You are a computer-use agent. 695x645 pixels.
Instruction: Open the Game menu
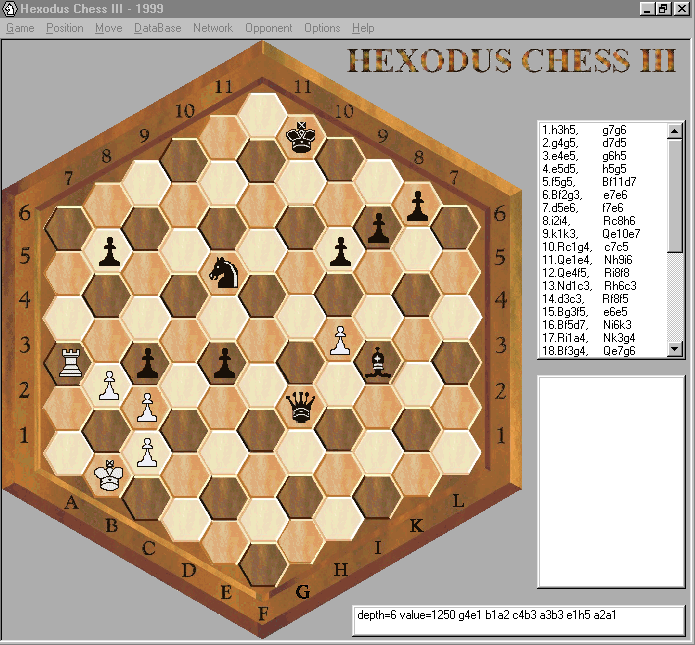pyautogui.click(x=20, y=28)
